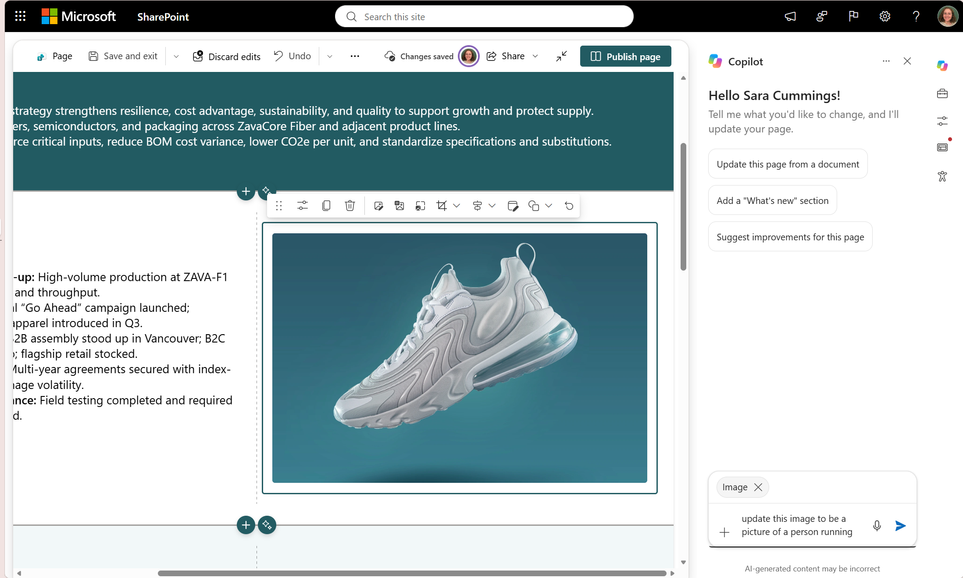Open the command bar more options ellipsis
This screenshot has height=578, width=963.
355,56
